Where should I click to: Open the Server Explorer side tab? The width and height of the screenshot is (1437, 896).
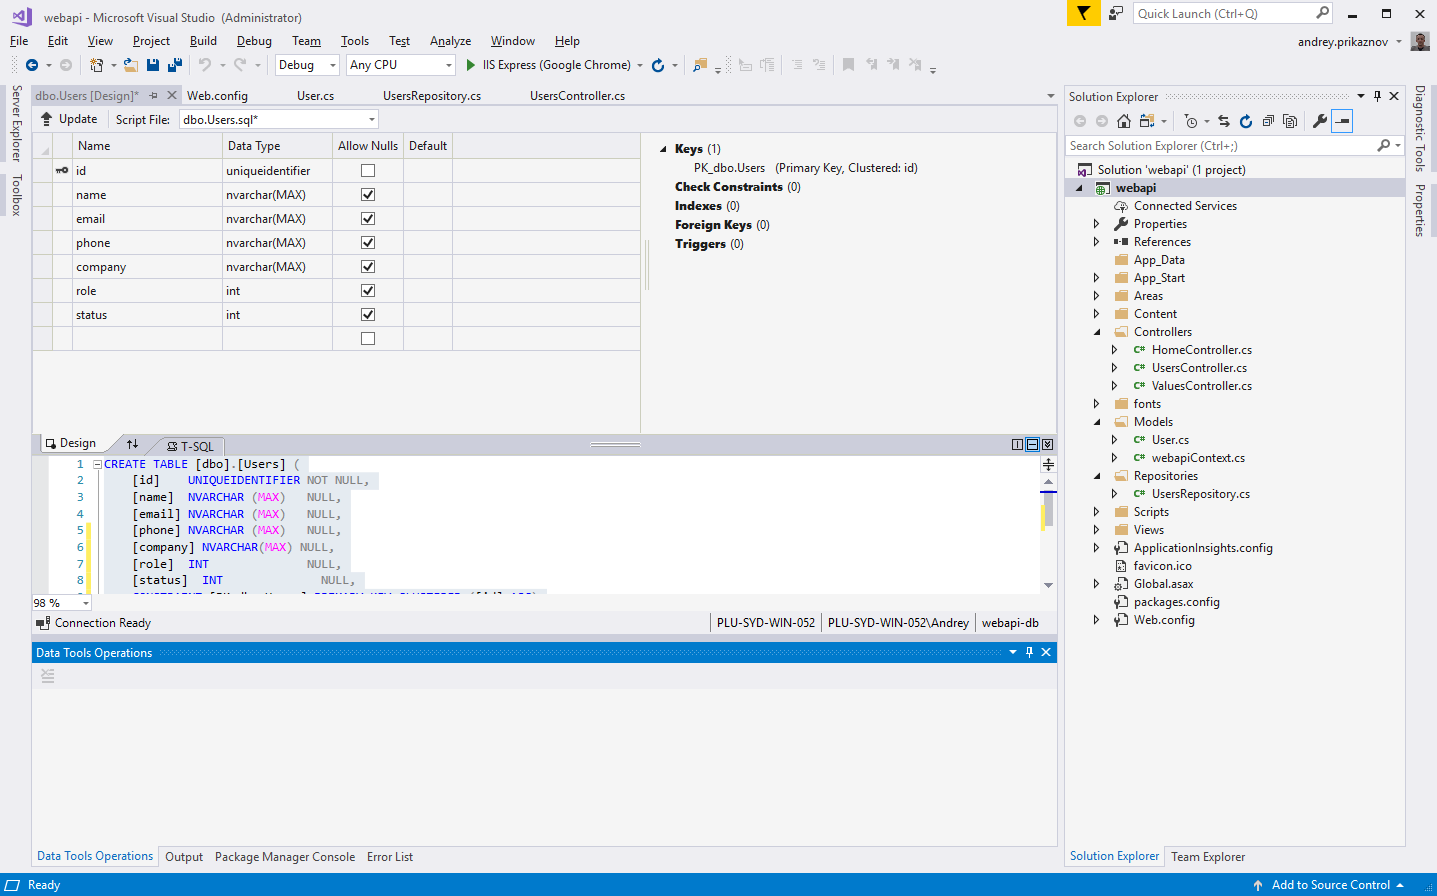coord(16,123)
